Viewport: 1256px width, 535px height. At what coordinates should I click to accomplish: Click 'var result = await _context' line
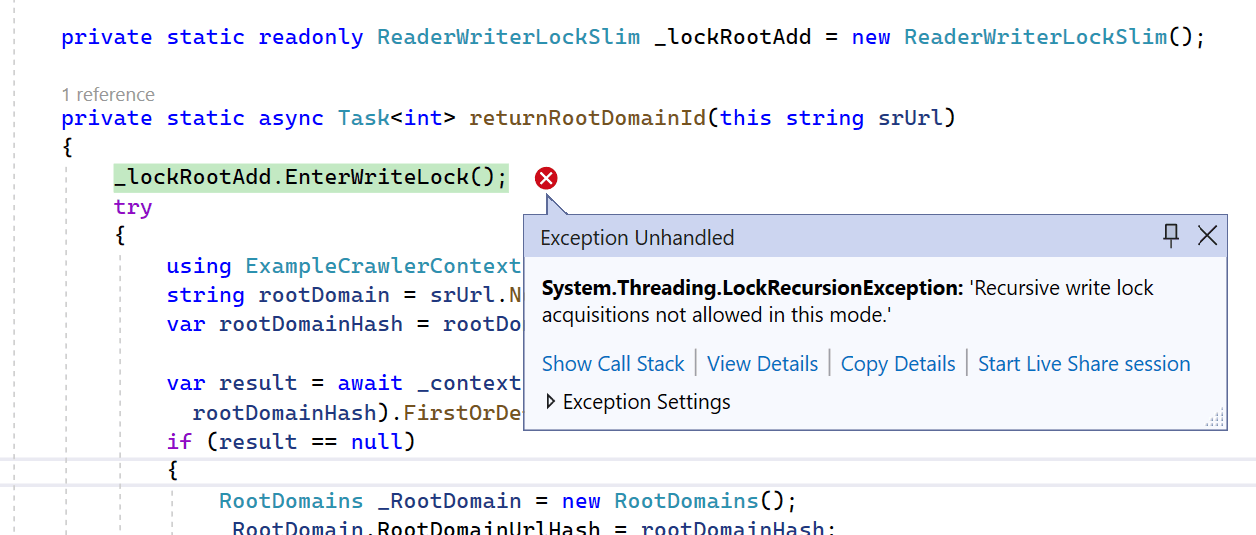click(344, 383)
